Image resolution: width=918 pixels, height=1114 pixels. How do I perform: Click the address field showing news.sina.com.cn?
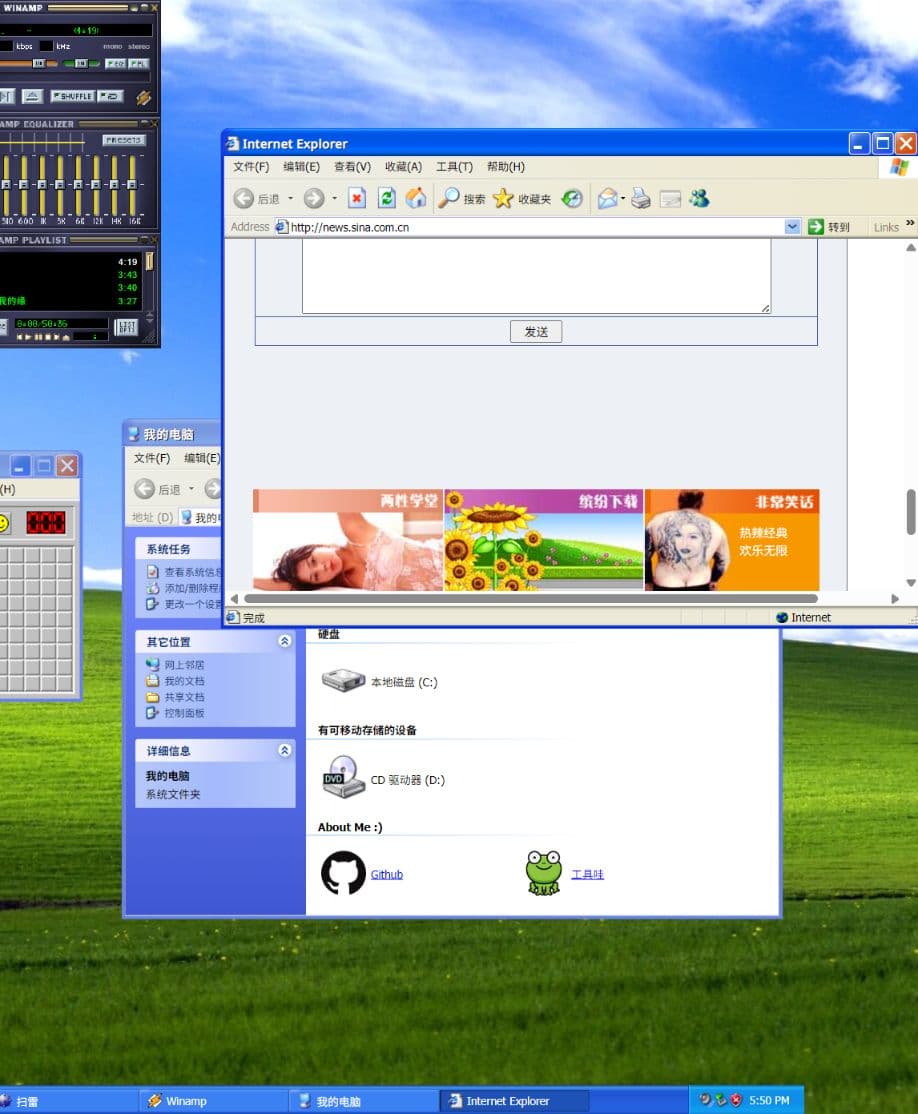click(x=536, y=227)
